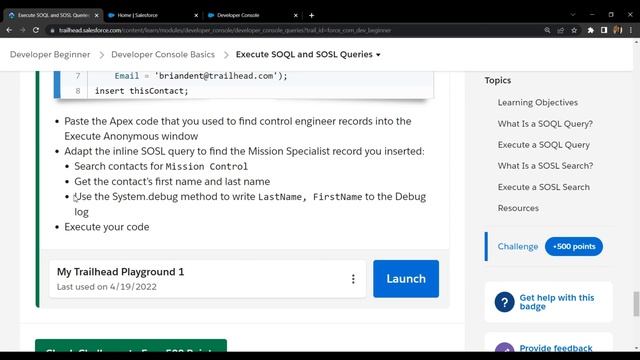Go to the Challenge section link

[x=518, y=247]
